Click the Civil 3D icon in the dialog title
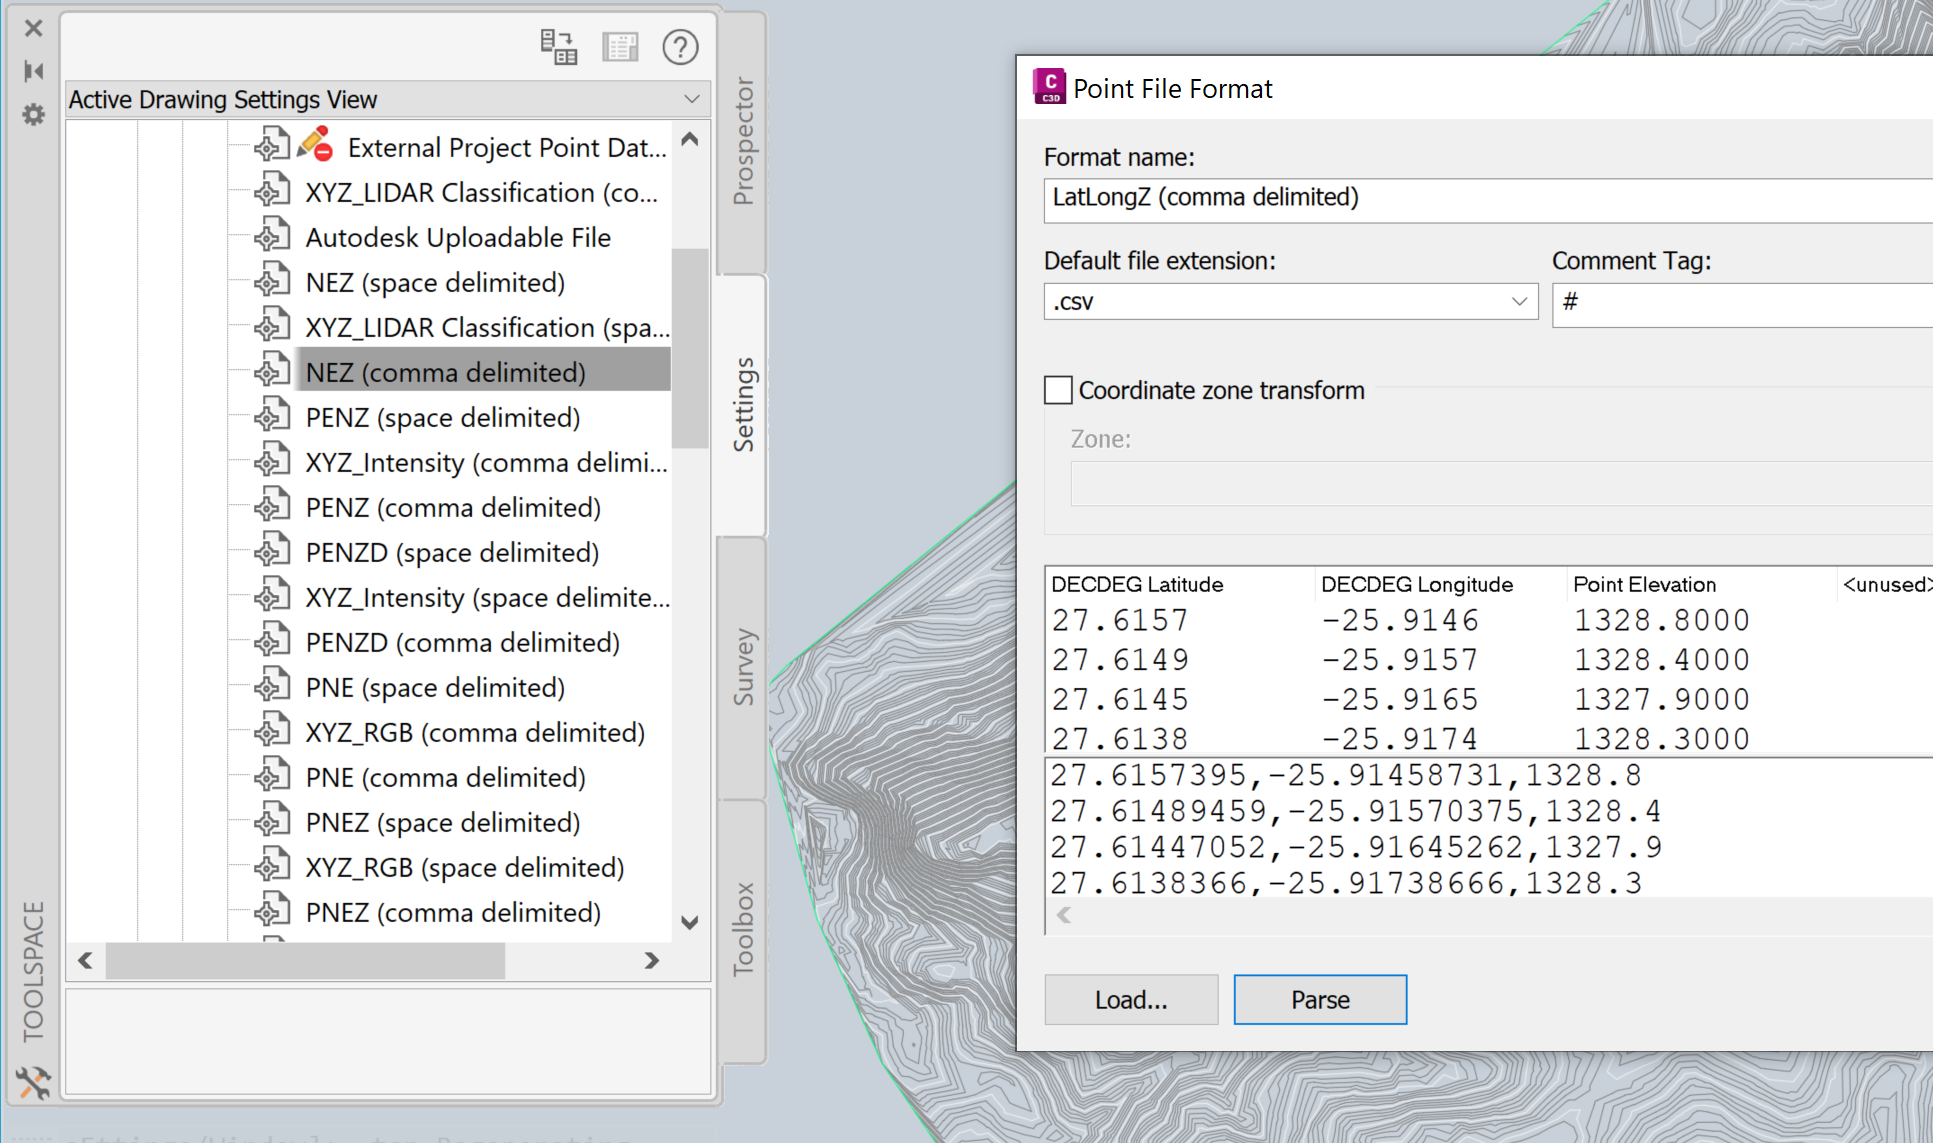Image resolution: width=1933 pixels, height=1143 pixels. tap(1048, 87)
